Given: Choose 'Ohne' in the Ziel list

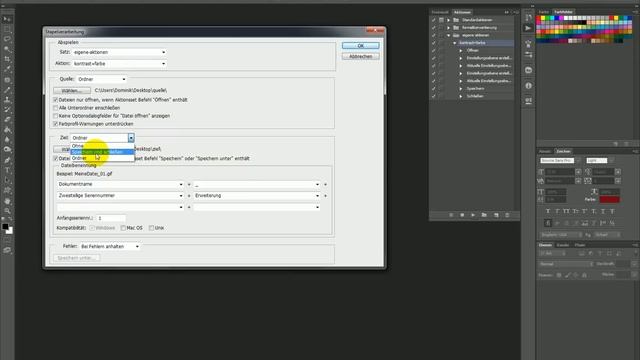Looking at the screenshot, I should point(102,146).
